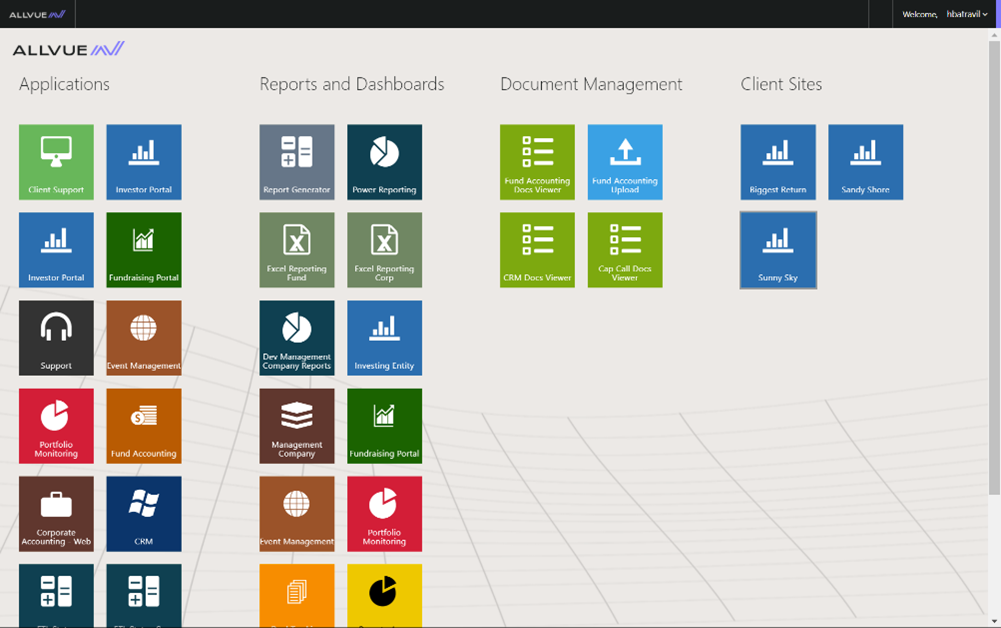The image size is (1001, 628).
Task: Open Cap Call Docs Viewer tile
Action: pyautogui.click(x=625, y=250)
